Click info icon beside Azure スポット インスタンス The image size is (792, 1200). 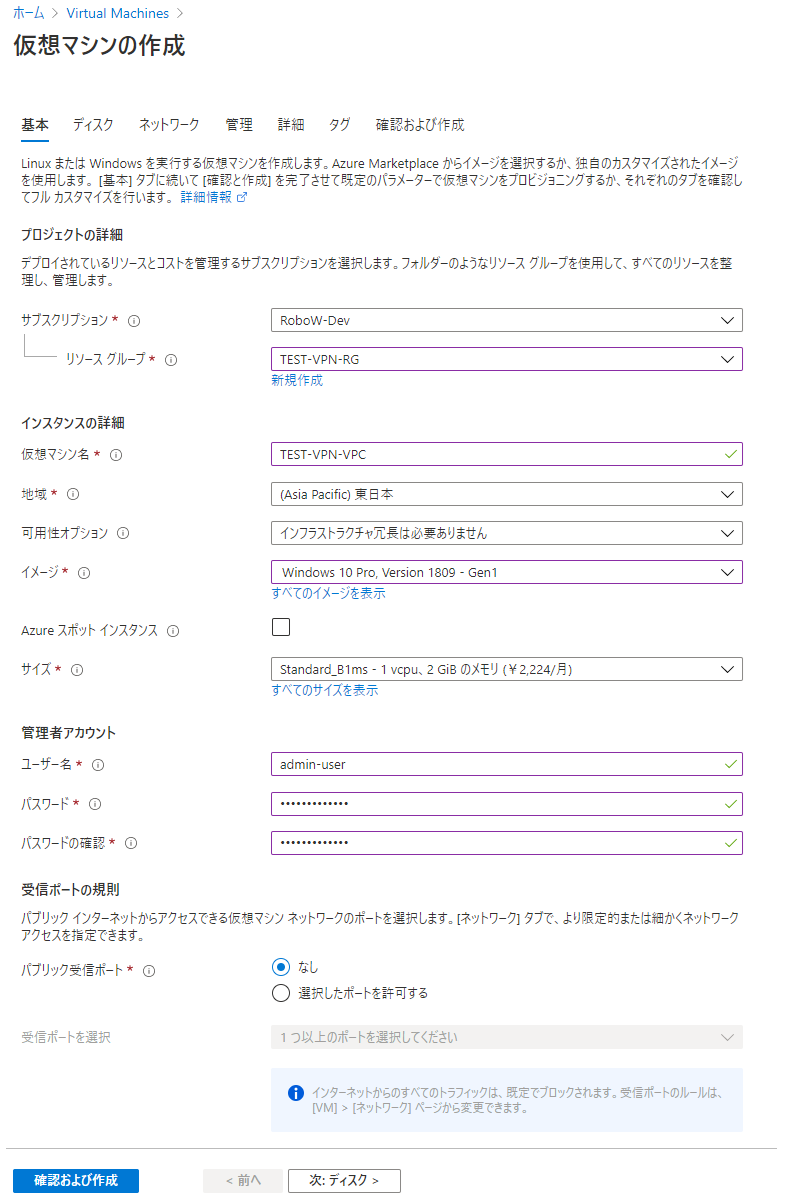173,631
